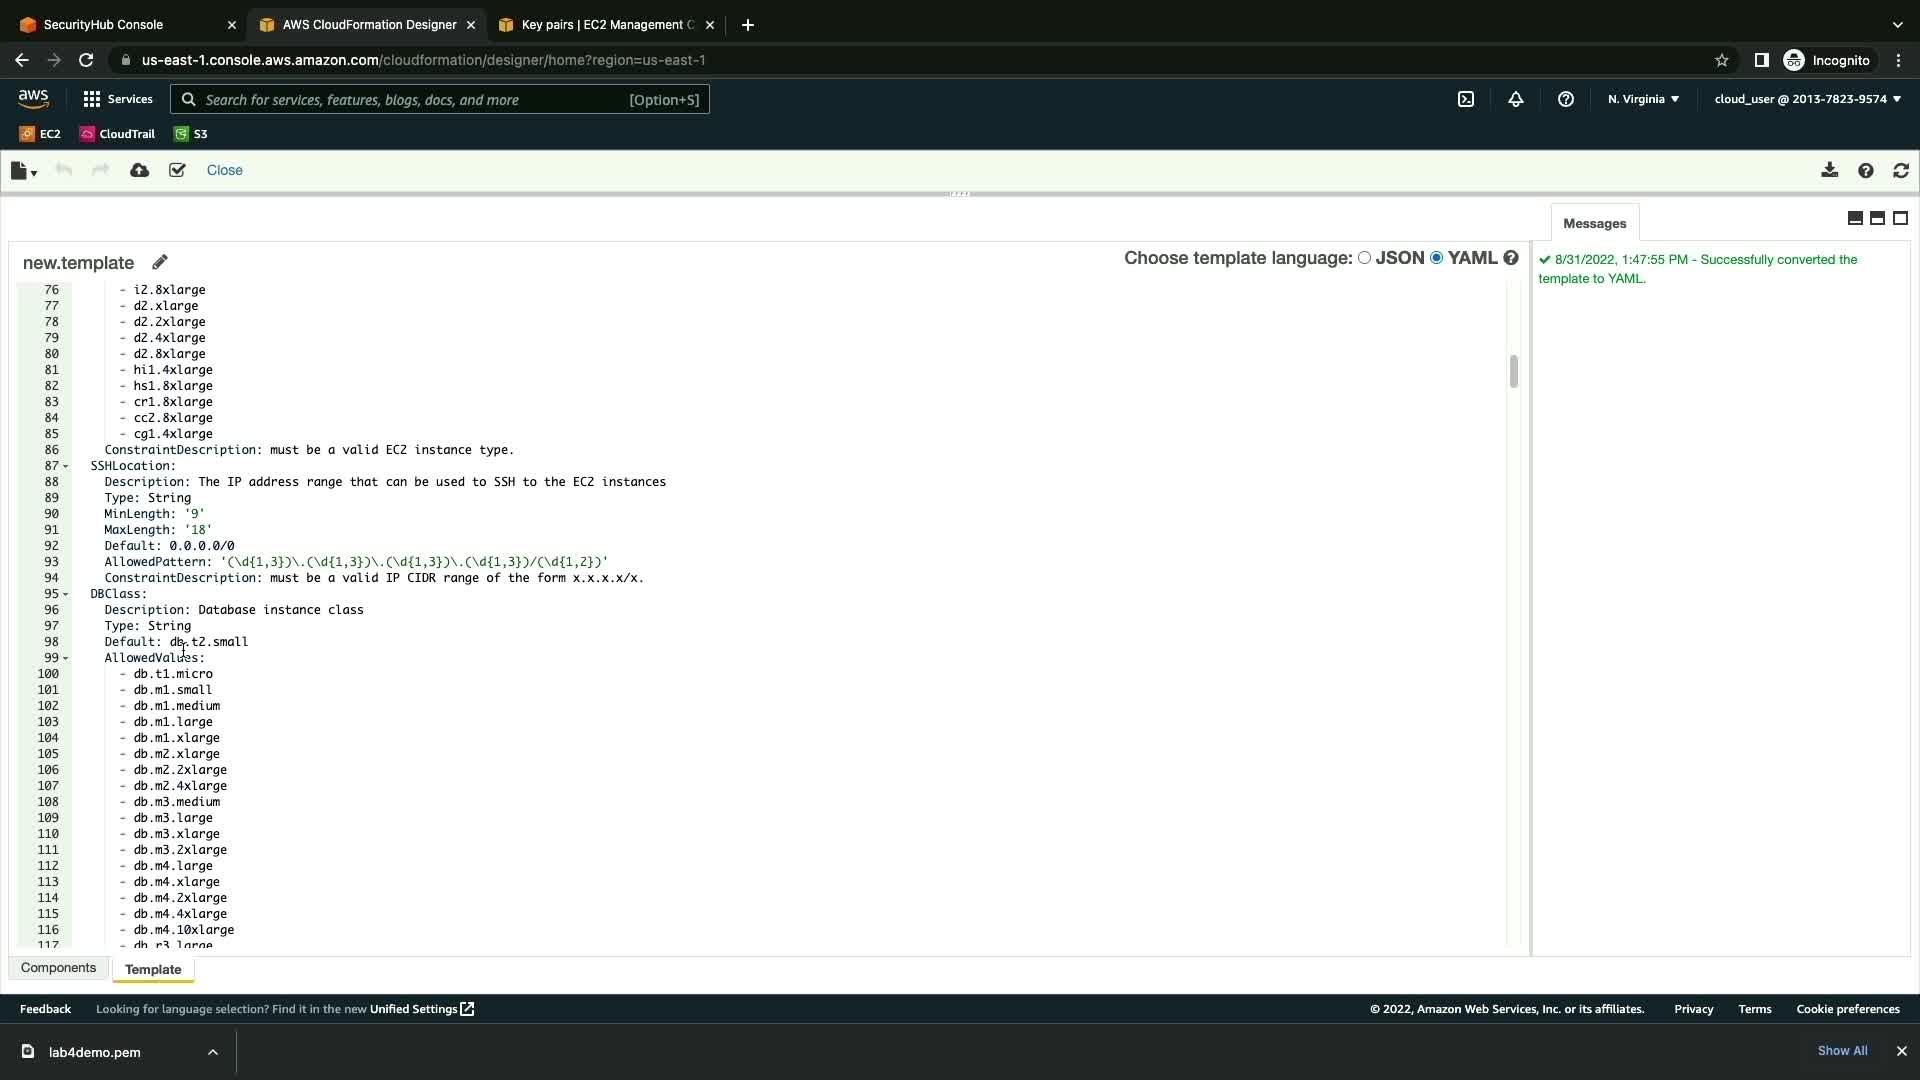
Task: Select the JSON template language radio button
Action: point(1364,258)
